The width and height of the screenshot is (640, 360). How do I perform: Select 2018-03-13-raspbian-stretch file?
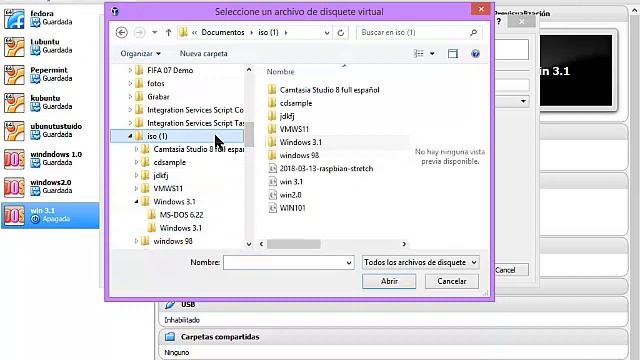pos(326,169)
